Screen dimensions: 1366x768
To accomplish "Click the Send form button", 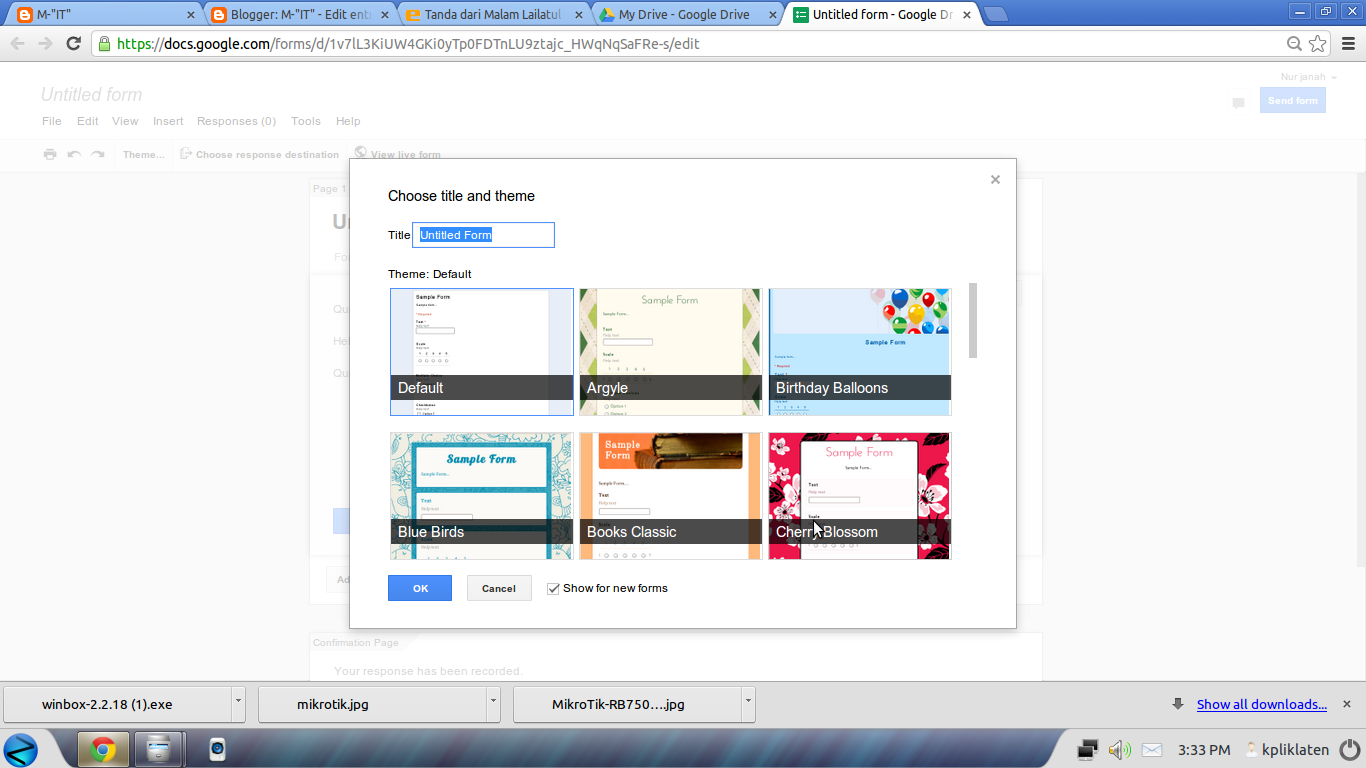I will click(x=1292, y=100).
